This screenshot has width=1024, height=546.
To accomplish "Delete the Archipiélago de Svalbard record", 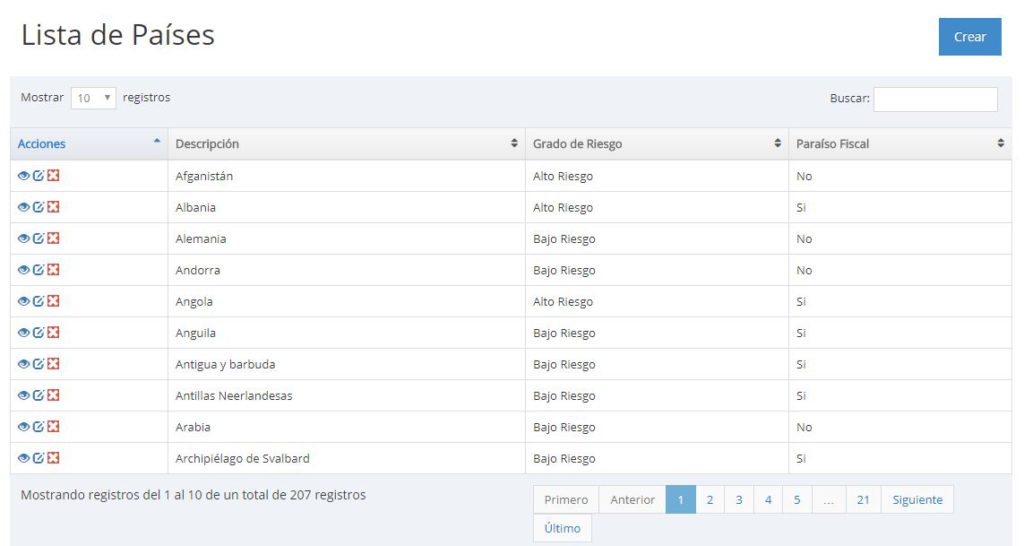I will click(x=54, y=458).
